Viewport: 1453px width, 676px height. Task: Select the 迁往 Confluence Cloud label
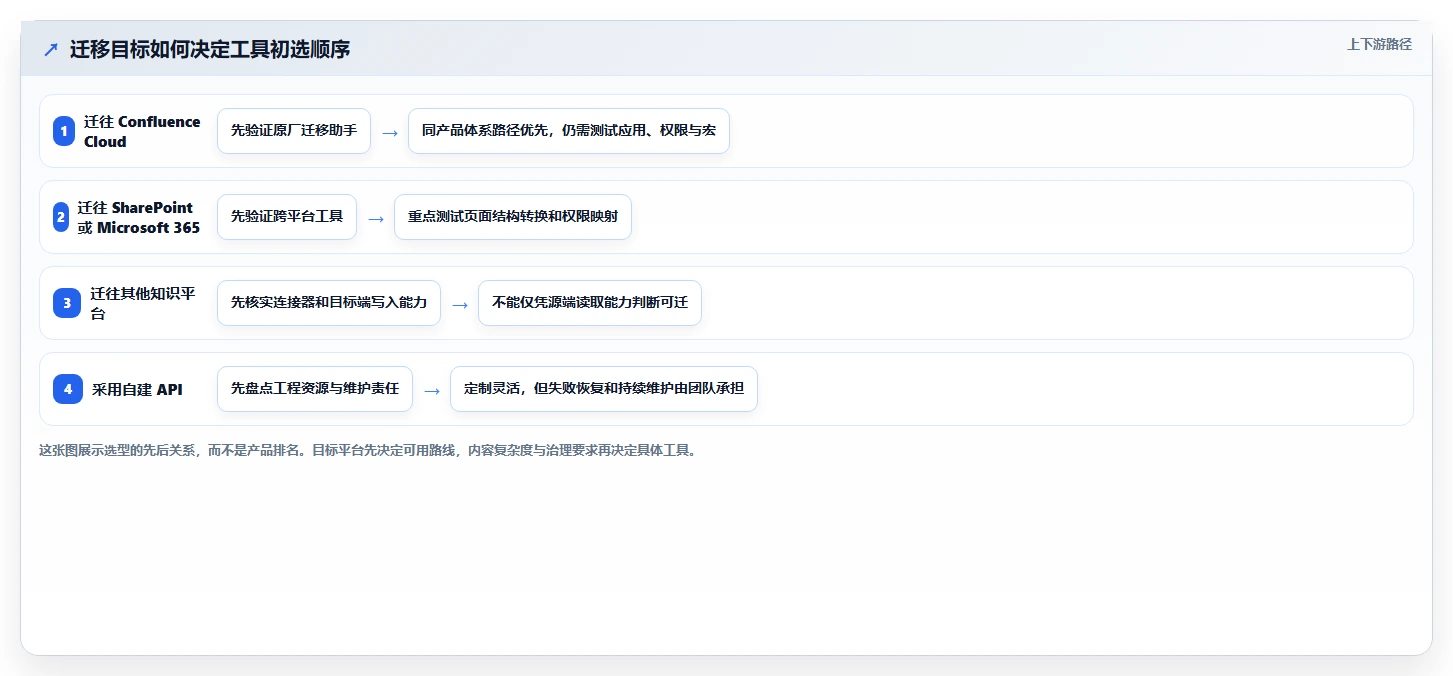tap(142, 131)
